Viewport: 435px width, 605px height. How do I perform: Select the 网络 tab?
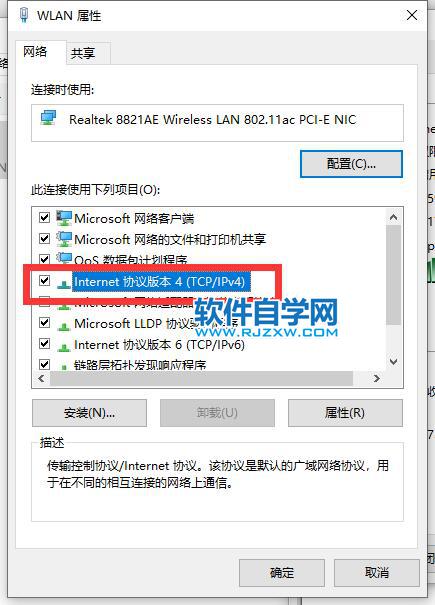[35, 51]
